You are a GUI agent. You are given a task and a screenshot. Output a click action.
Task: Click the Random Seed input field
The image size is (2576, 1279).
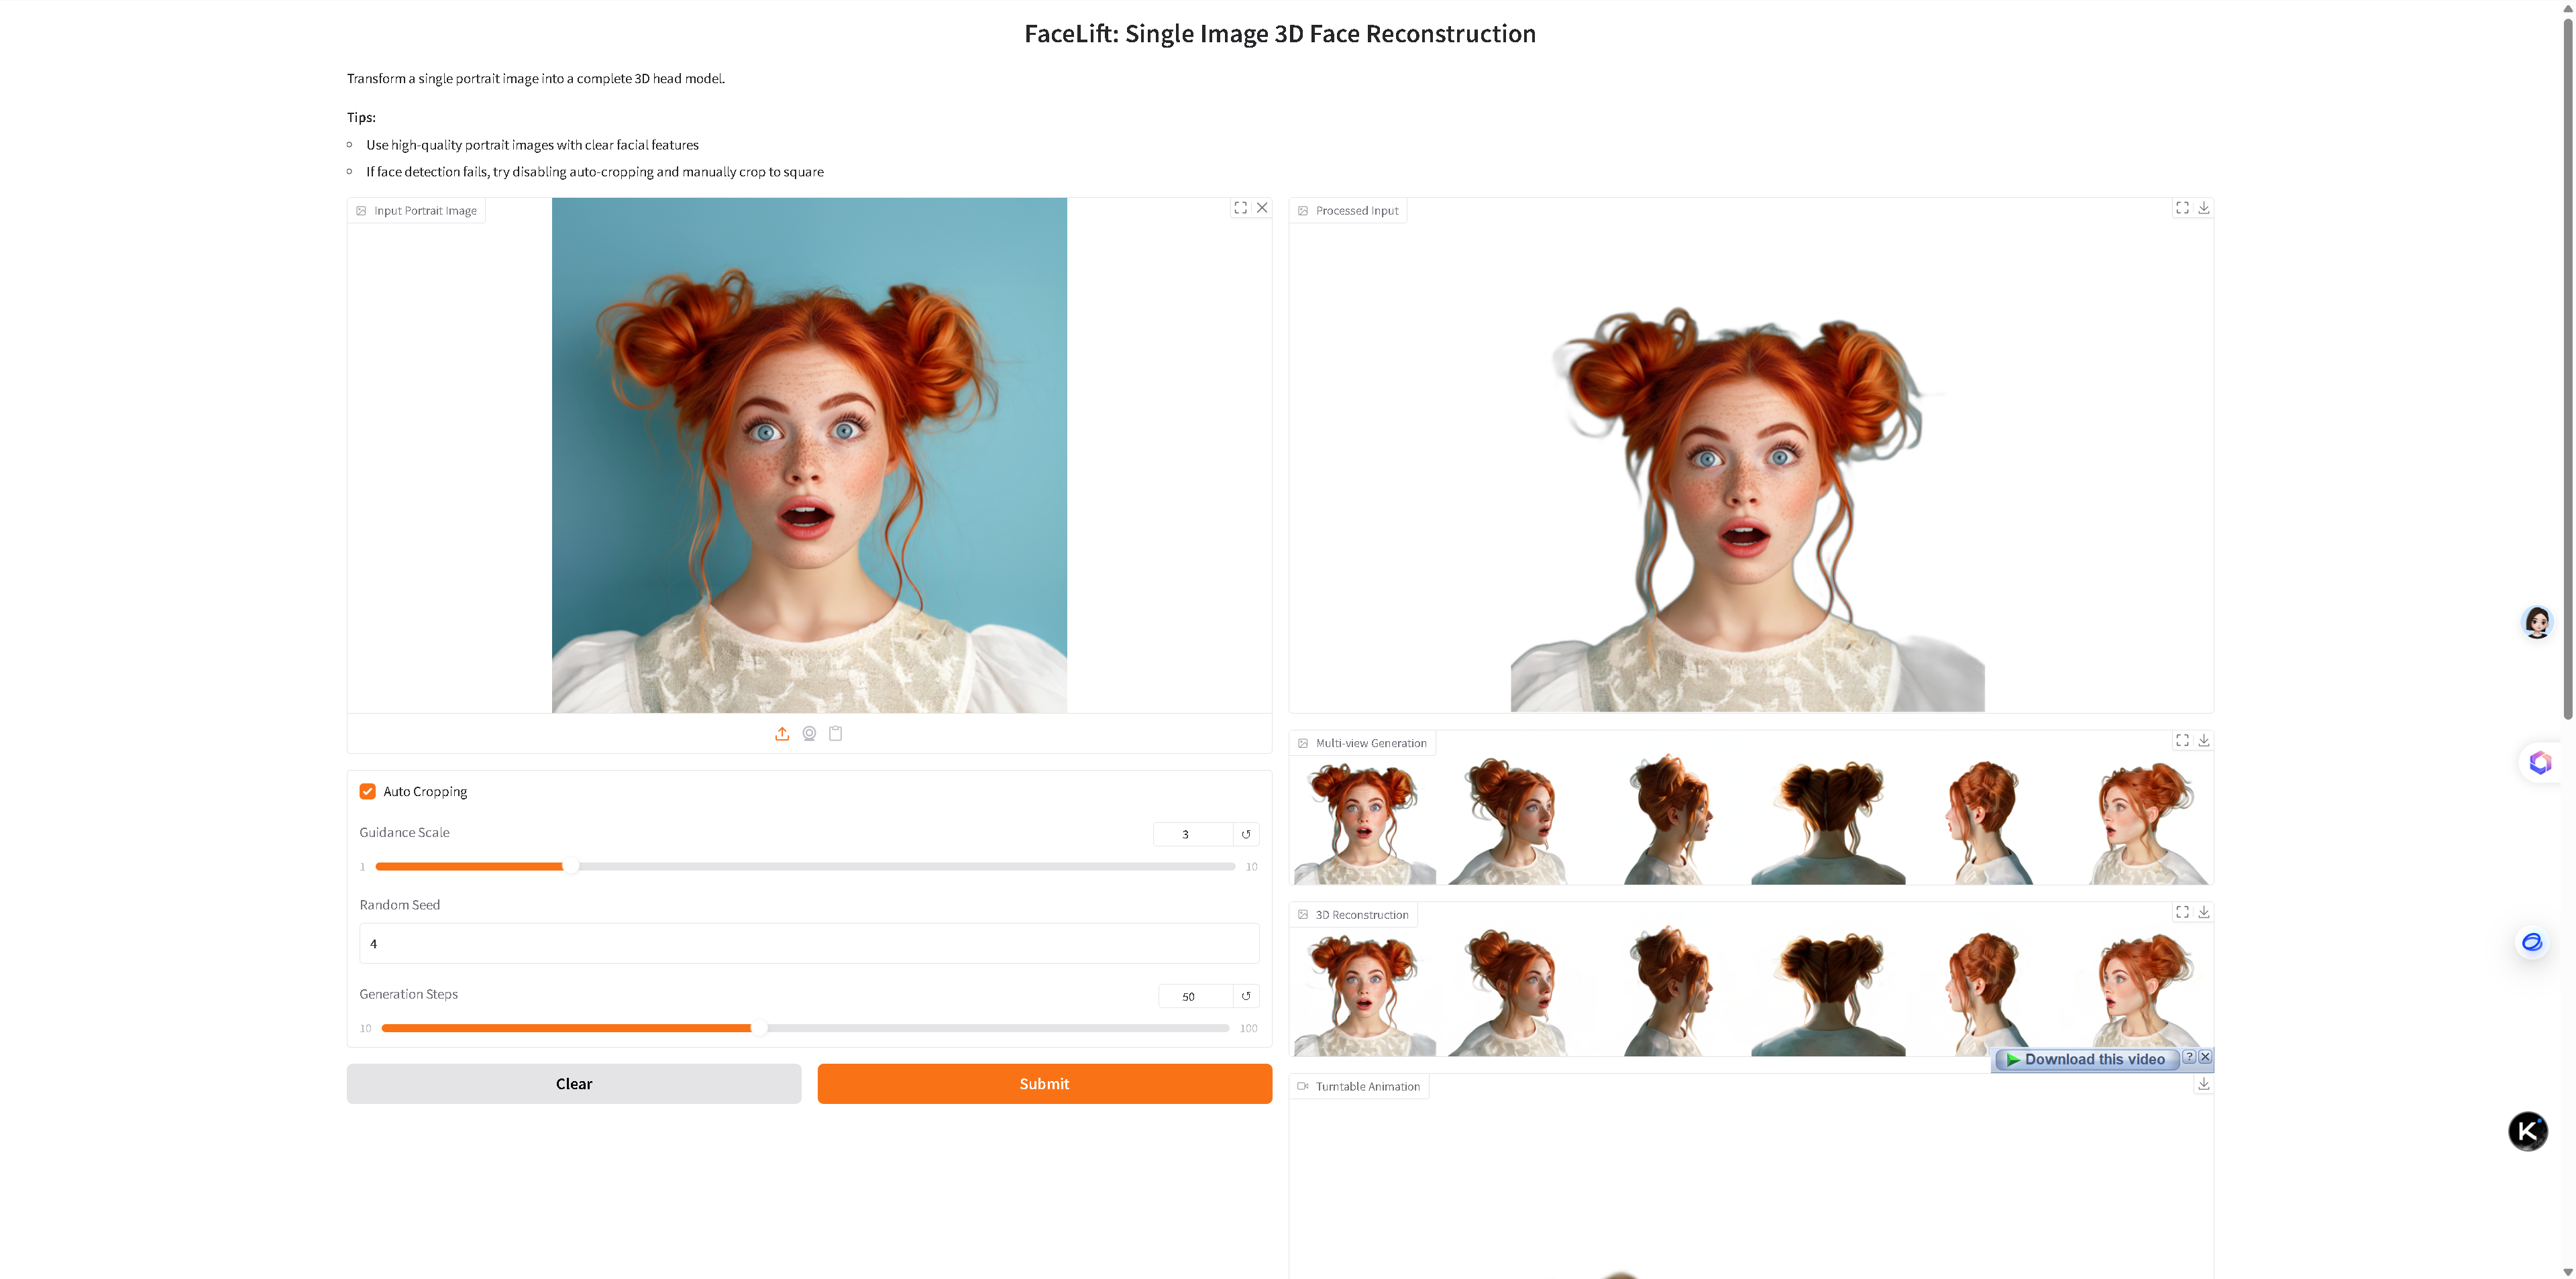coord(808,943)
